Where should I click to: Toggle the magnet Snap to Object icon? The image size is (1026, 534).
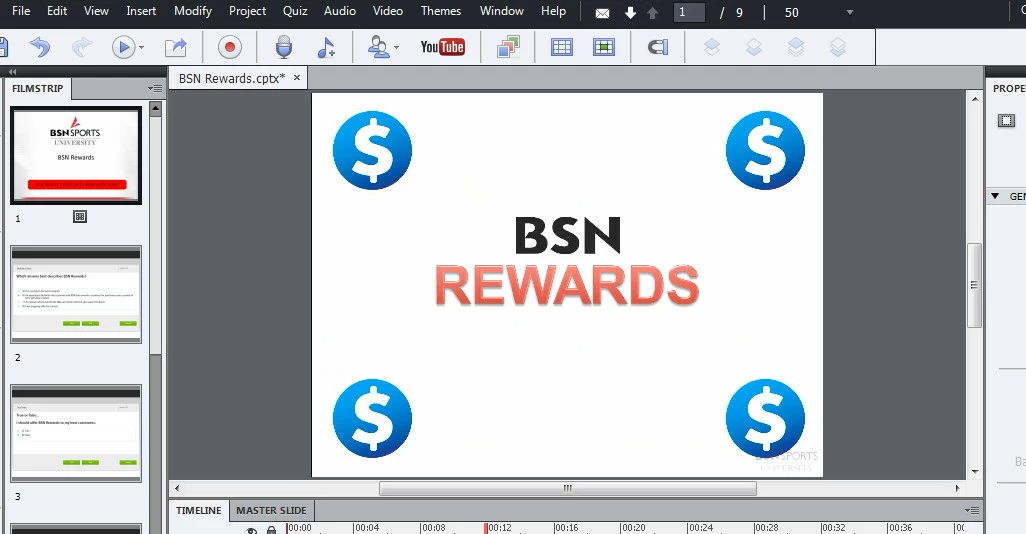(658, 47)
